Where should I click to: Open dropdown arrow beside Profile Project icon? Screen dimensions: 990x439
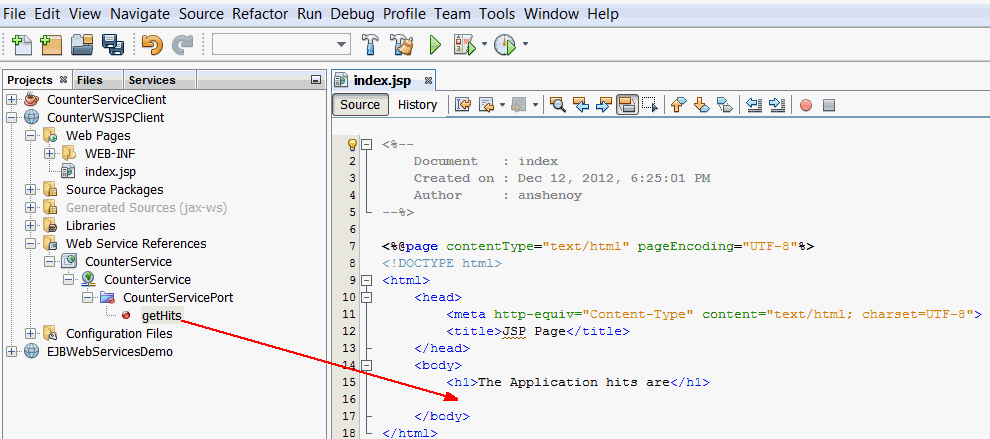(525, 44)
